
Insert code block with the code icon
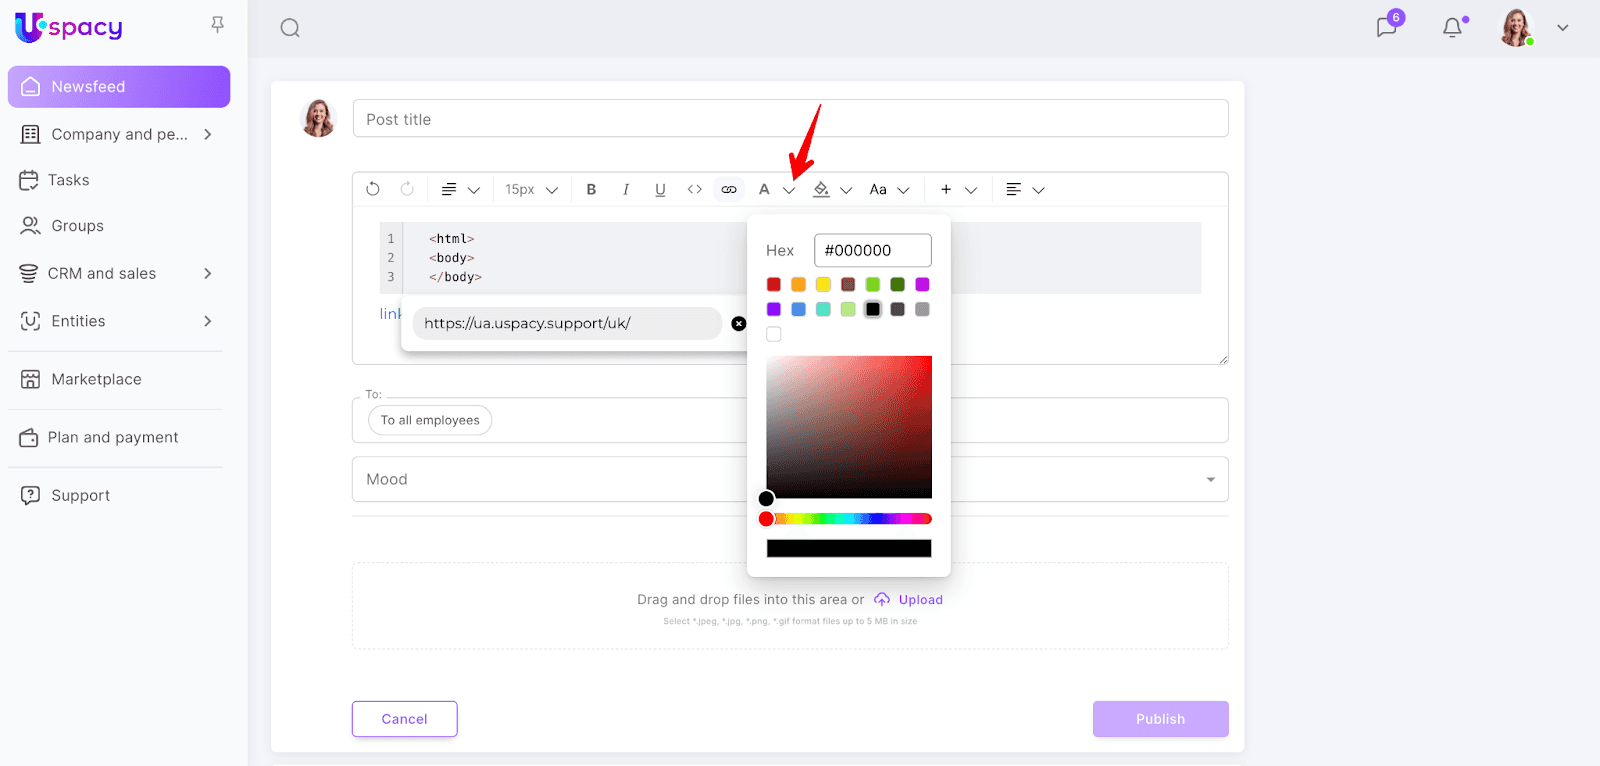pos(694,189)
